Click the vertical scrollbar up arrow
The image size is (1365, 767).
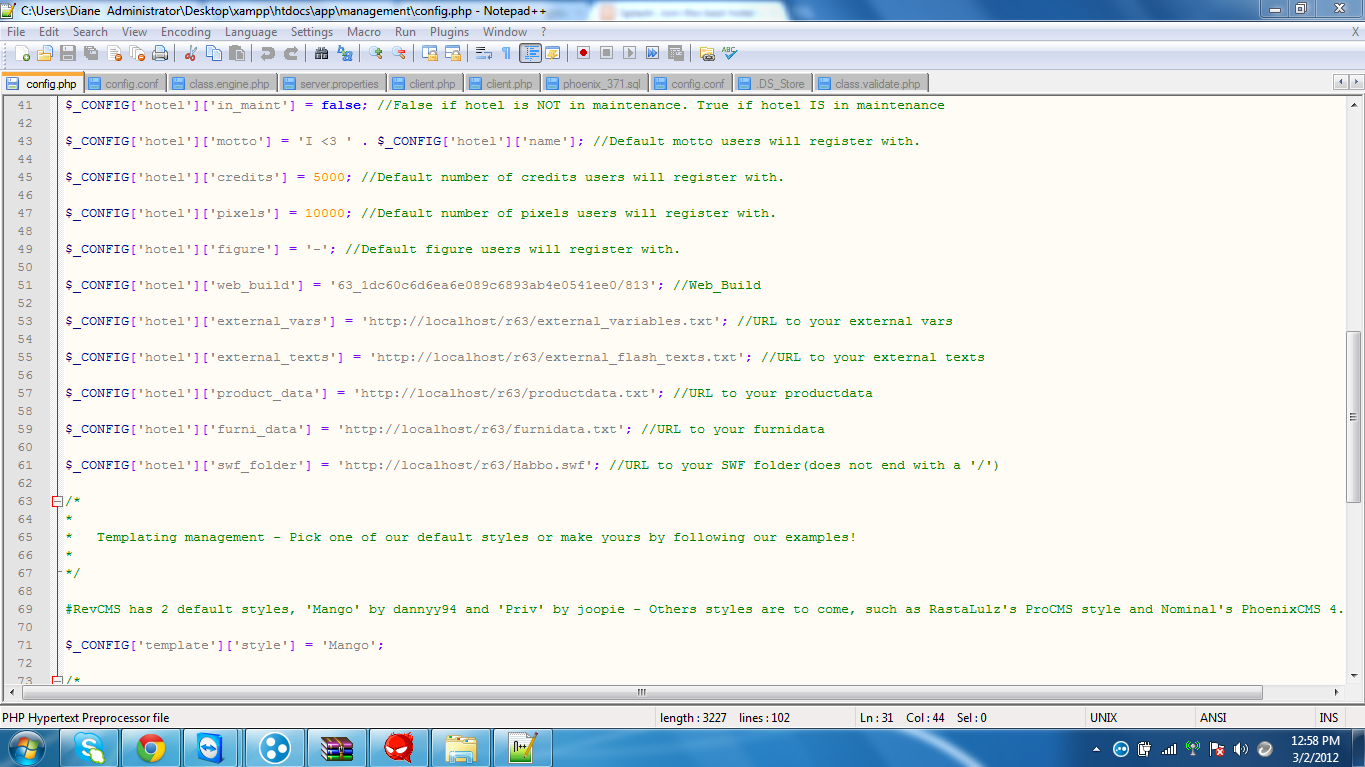pos(1354,106)
